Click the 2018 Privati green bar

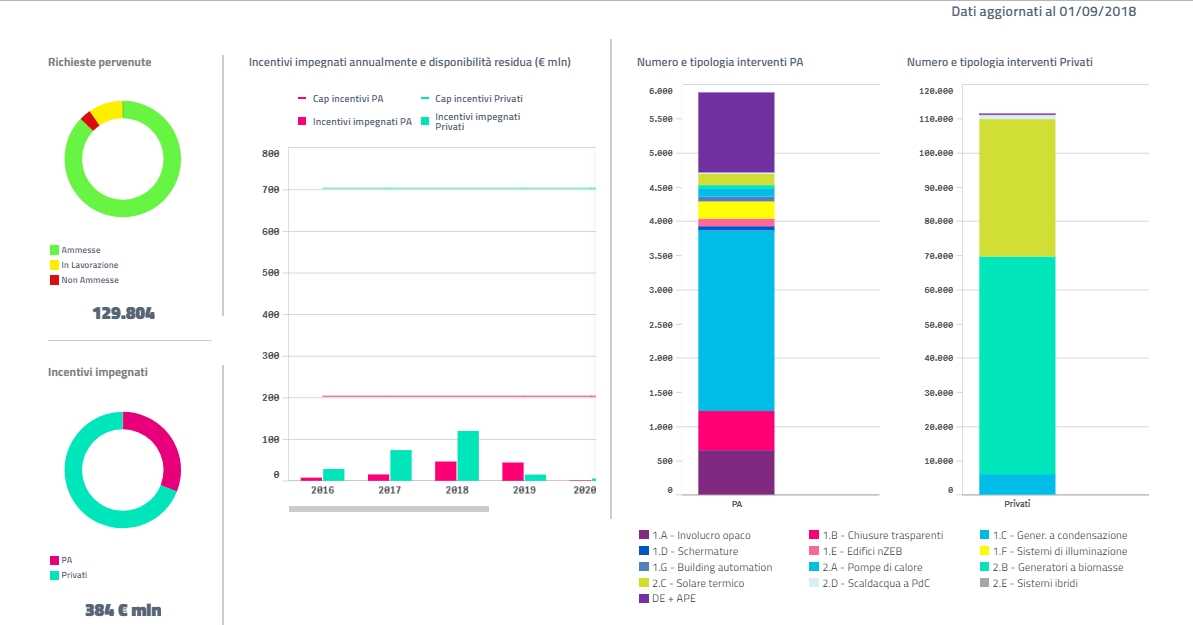468,456
